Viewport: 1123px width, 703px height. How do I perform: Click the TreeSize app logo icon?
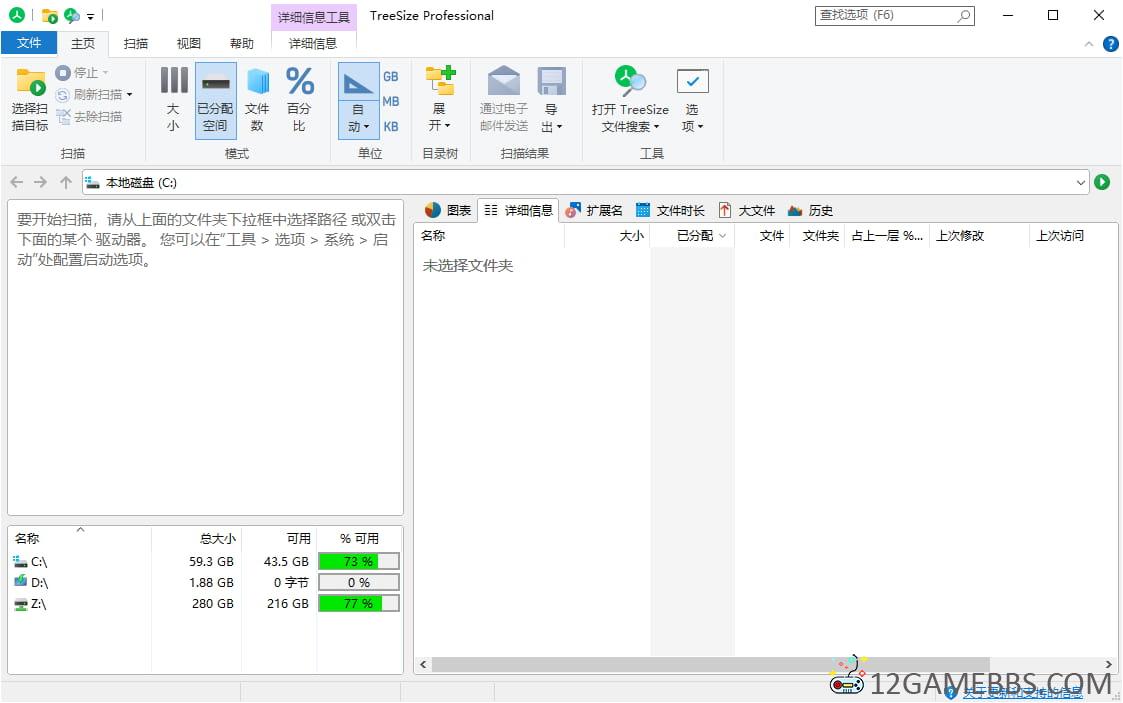pos(16,15)
